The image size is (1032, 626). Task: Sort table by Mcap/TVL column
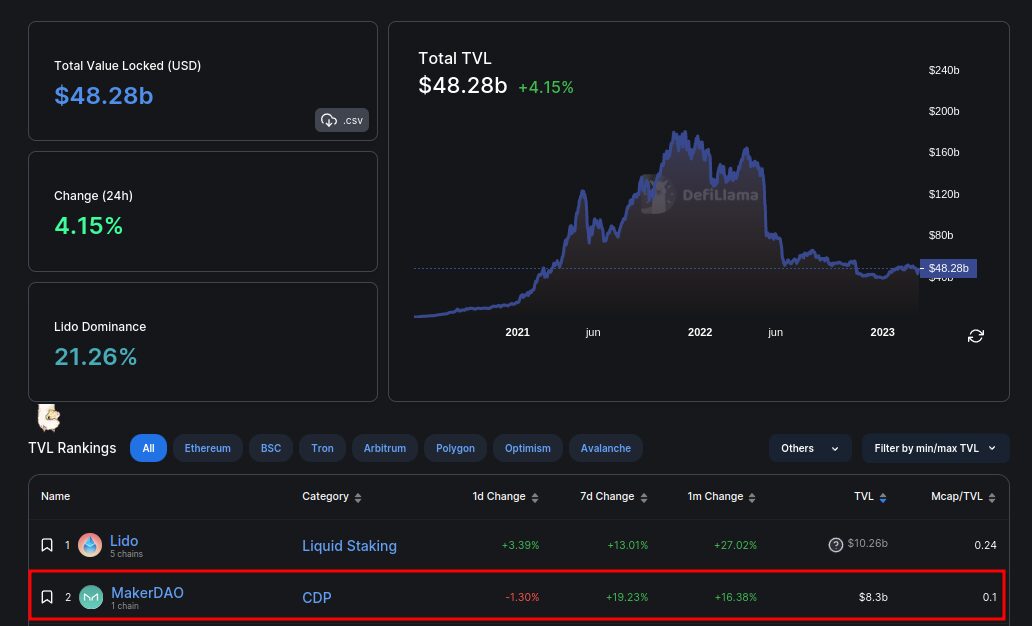click(x=964, y=496)
